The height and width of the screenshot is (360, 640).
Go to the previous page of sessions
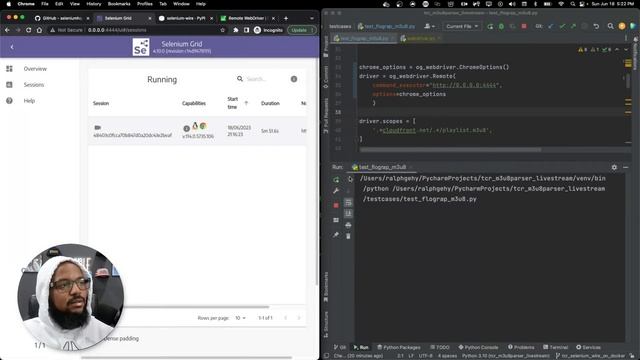point(286,318)
